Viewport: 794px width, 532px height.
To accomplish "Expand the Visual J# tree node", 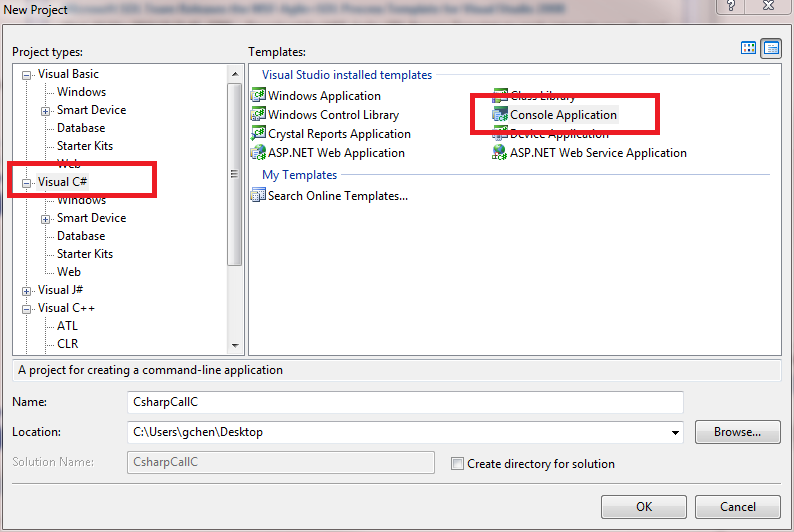I will click(26, 291).
